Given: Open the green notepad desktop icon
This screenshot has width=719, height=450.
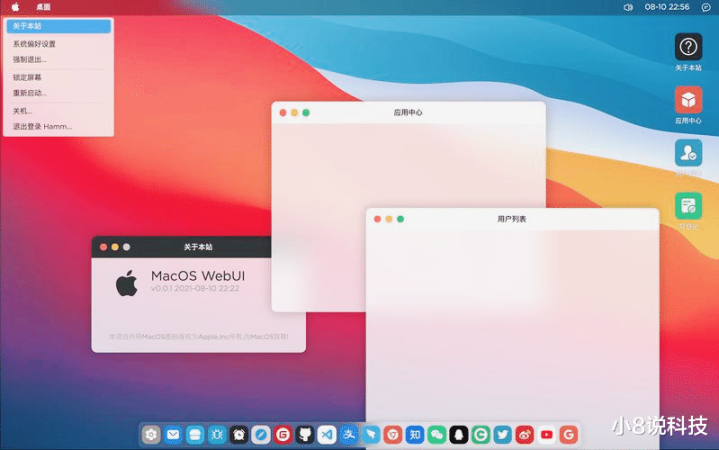Looking at the screenshot, I should tap(688, 206).
